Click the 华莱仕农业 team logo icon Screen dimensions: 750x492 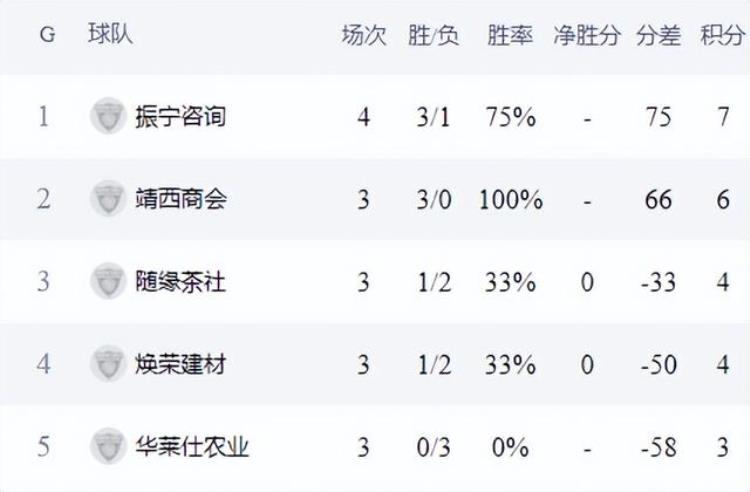click(107, 445)
